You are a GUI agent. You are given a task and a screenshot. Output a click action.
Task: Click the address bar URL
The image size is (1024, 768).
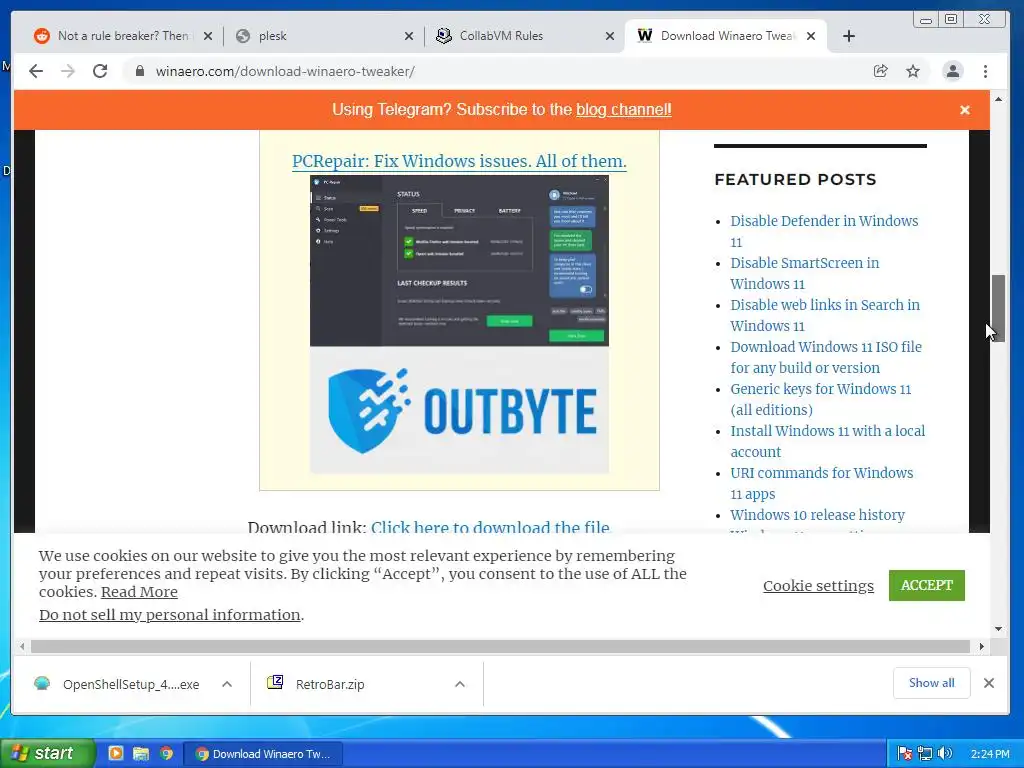[x=285, y=71]
